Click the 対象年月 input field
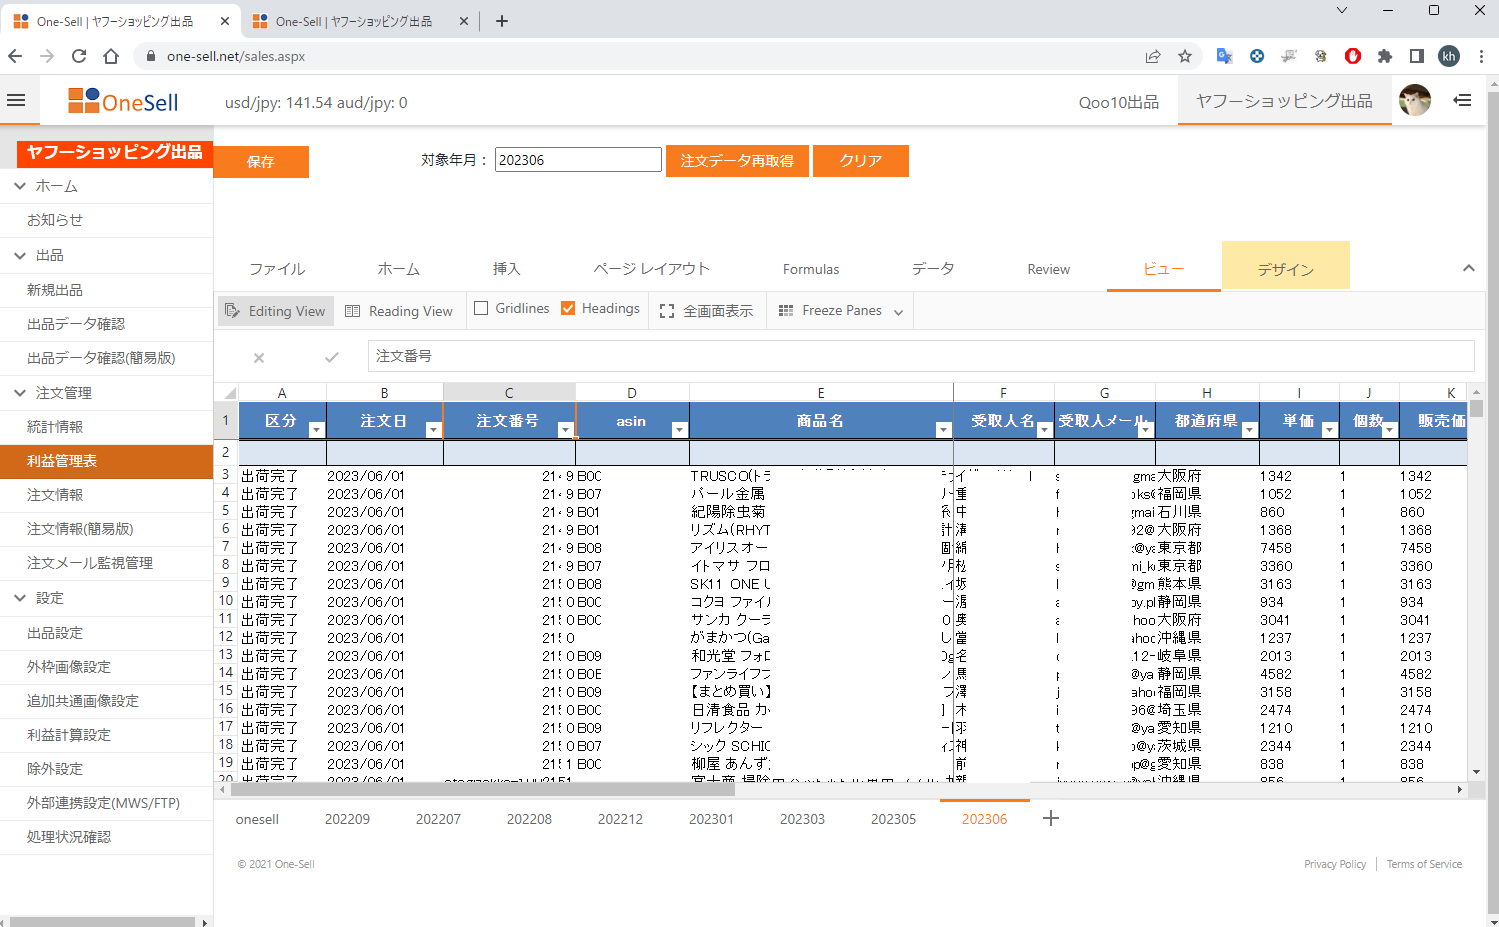The height and width of the screenshot is (927, 1499). (578, 160)
